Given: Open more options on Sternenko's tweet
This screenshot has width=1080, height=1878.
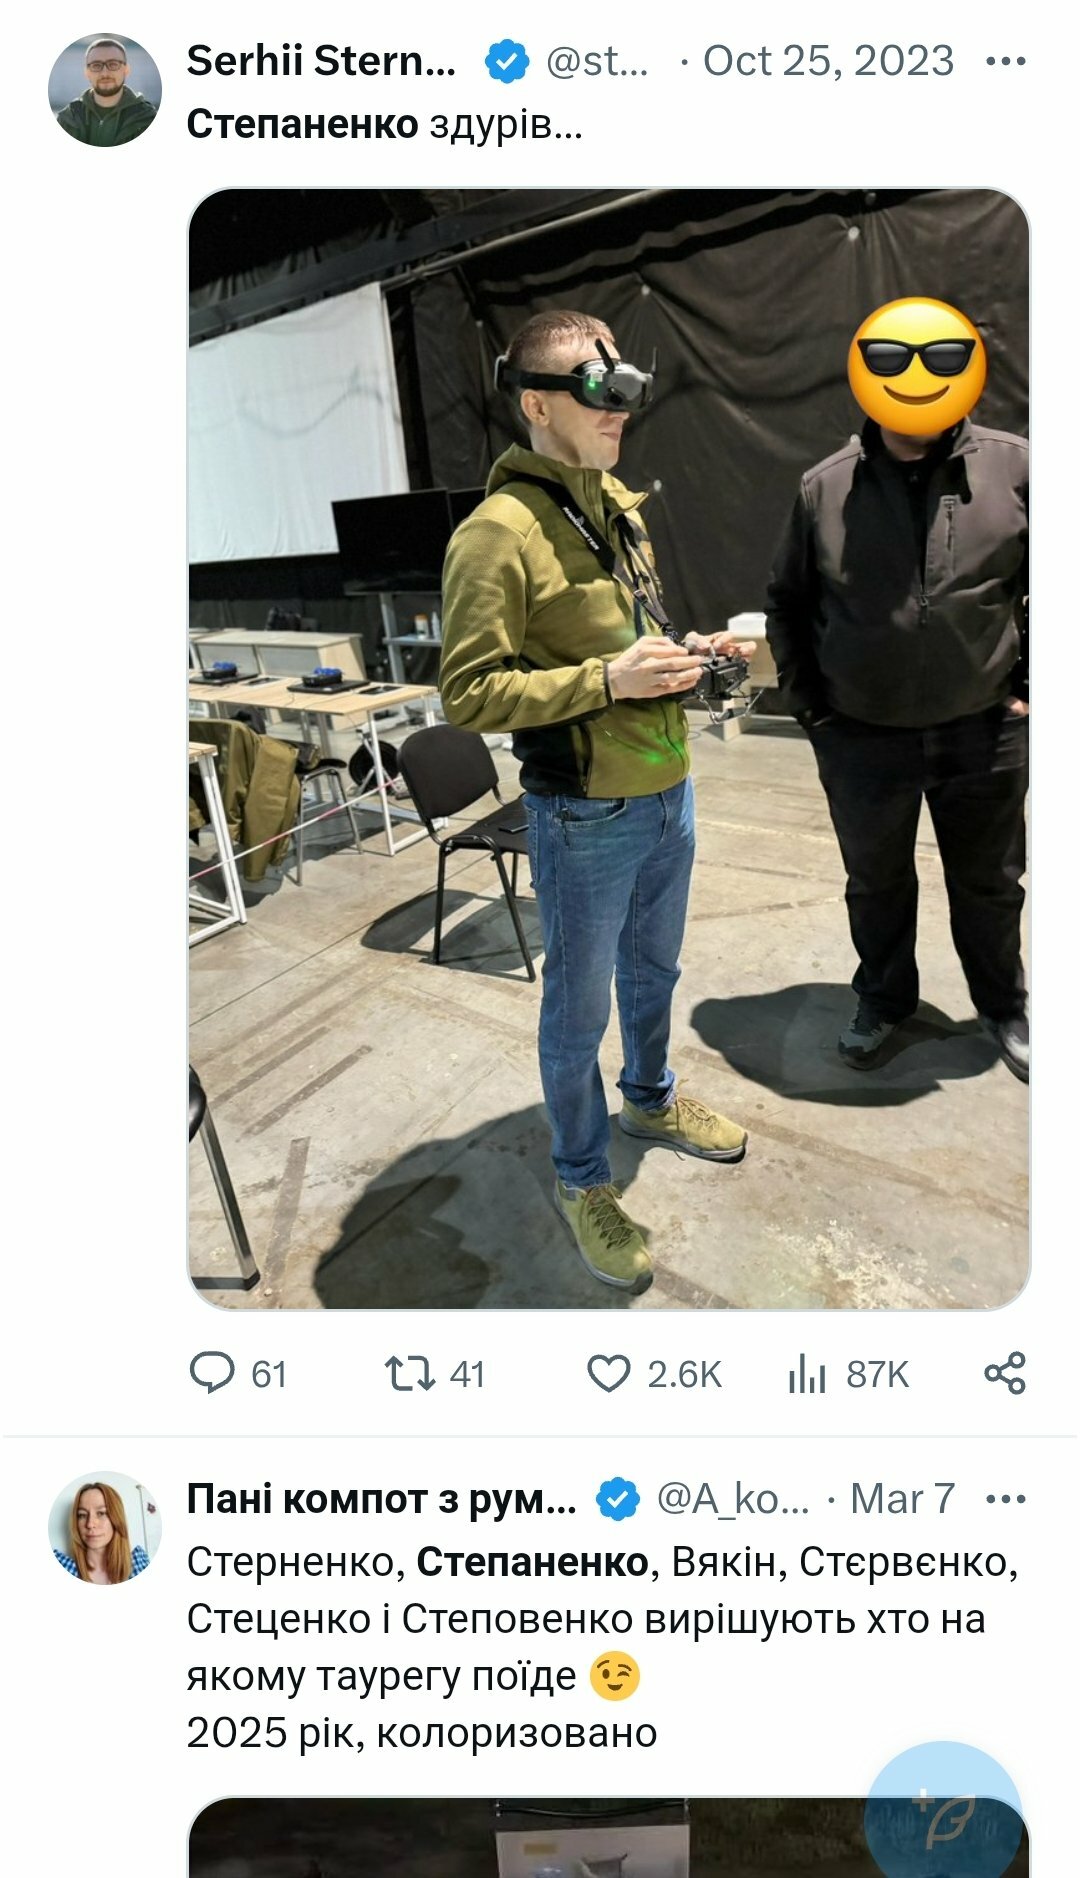Looking at the screenshot, I should [x=1005, y=61].
